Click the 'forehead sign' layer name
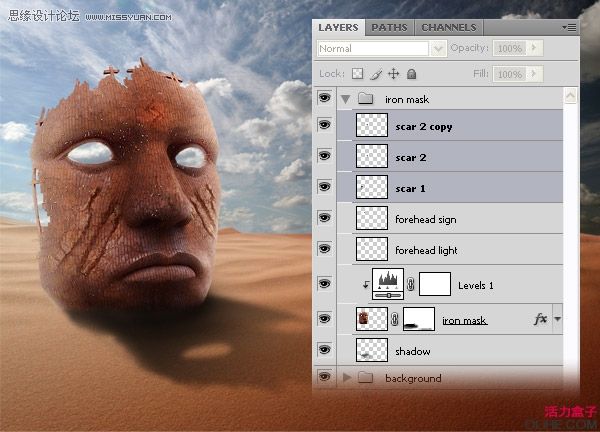 point(426,219)
